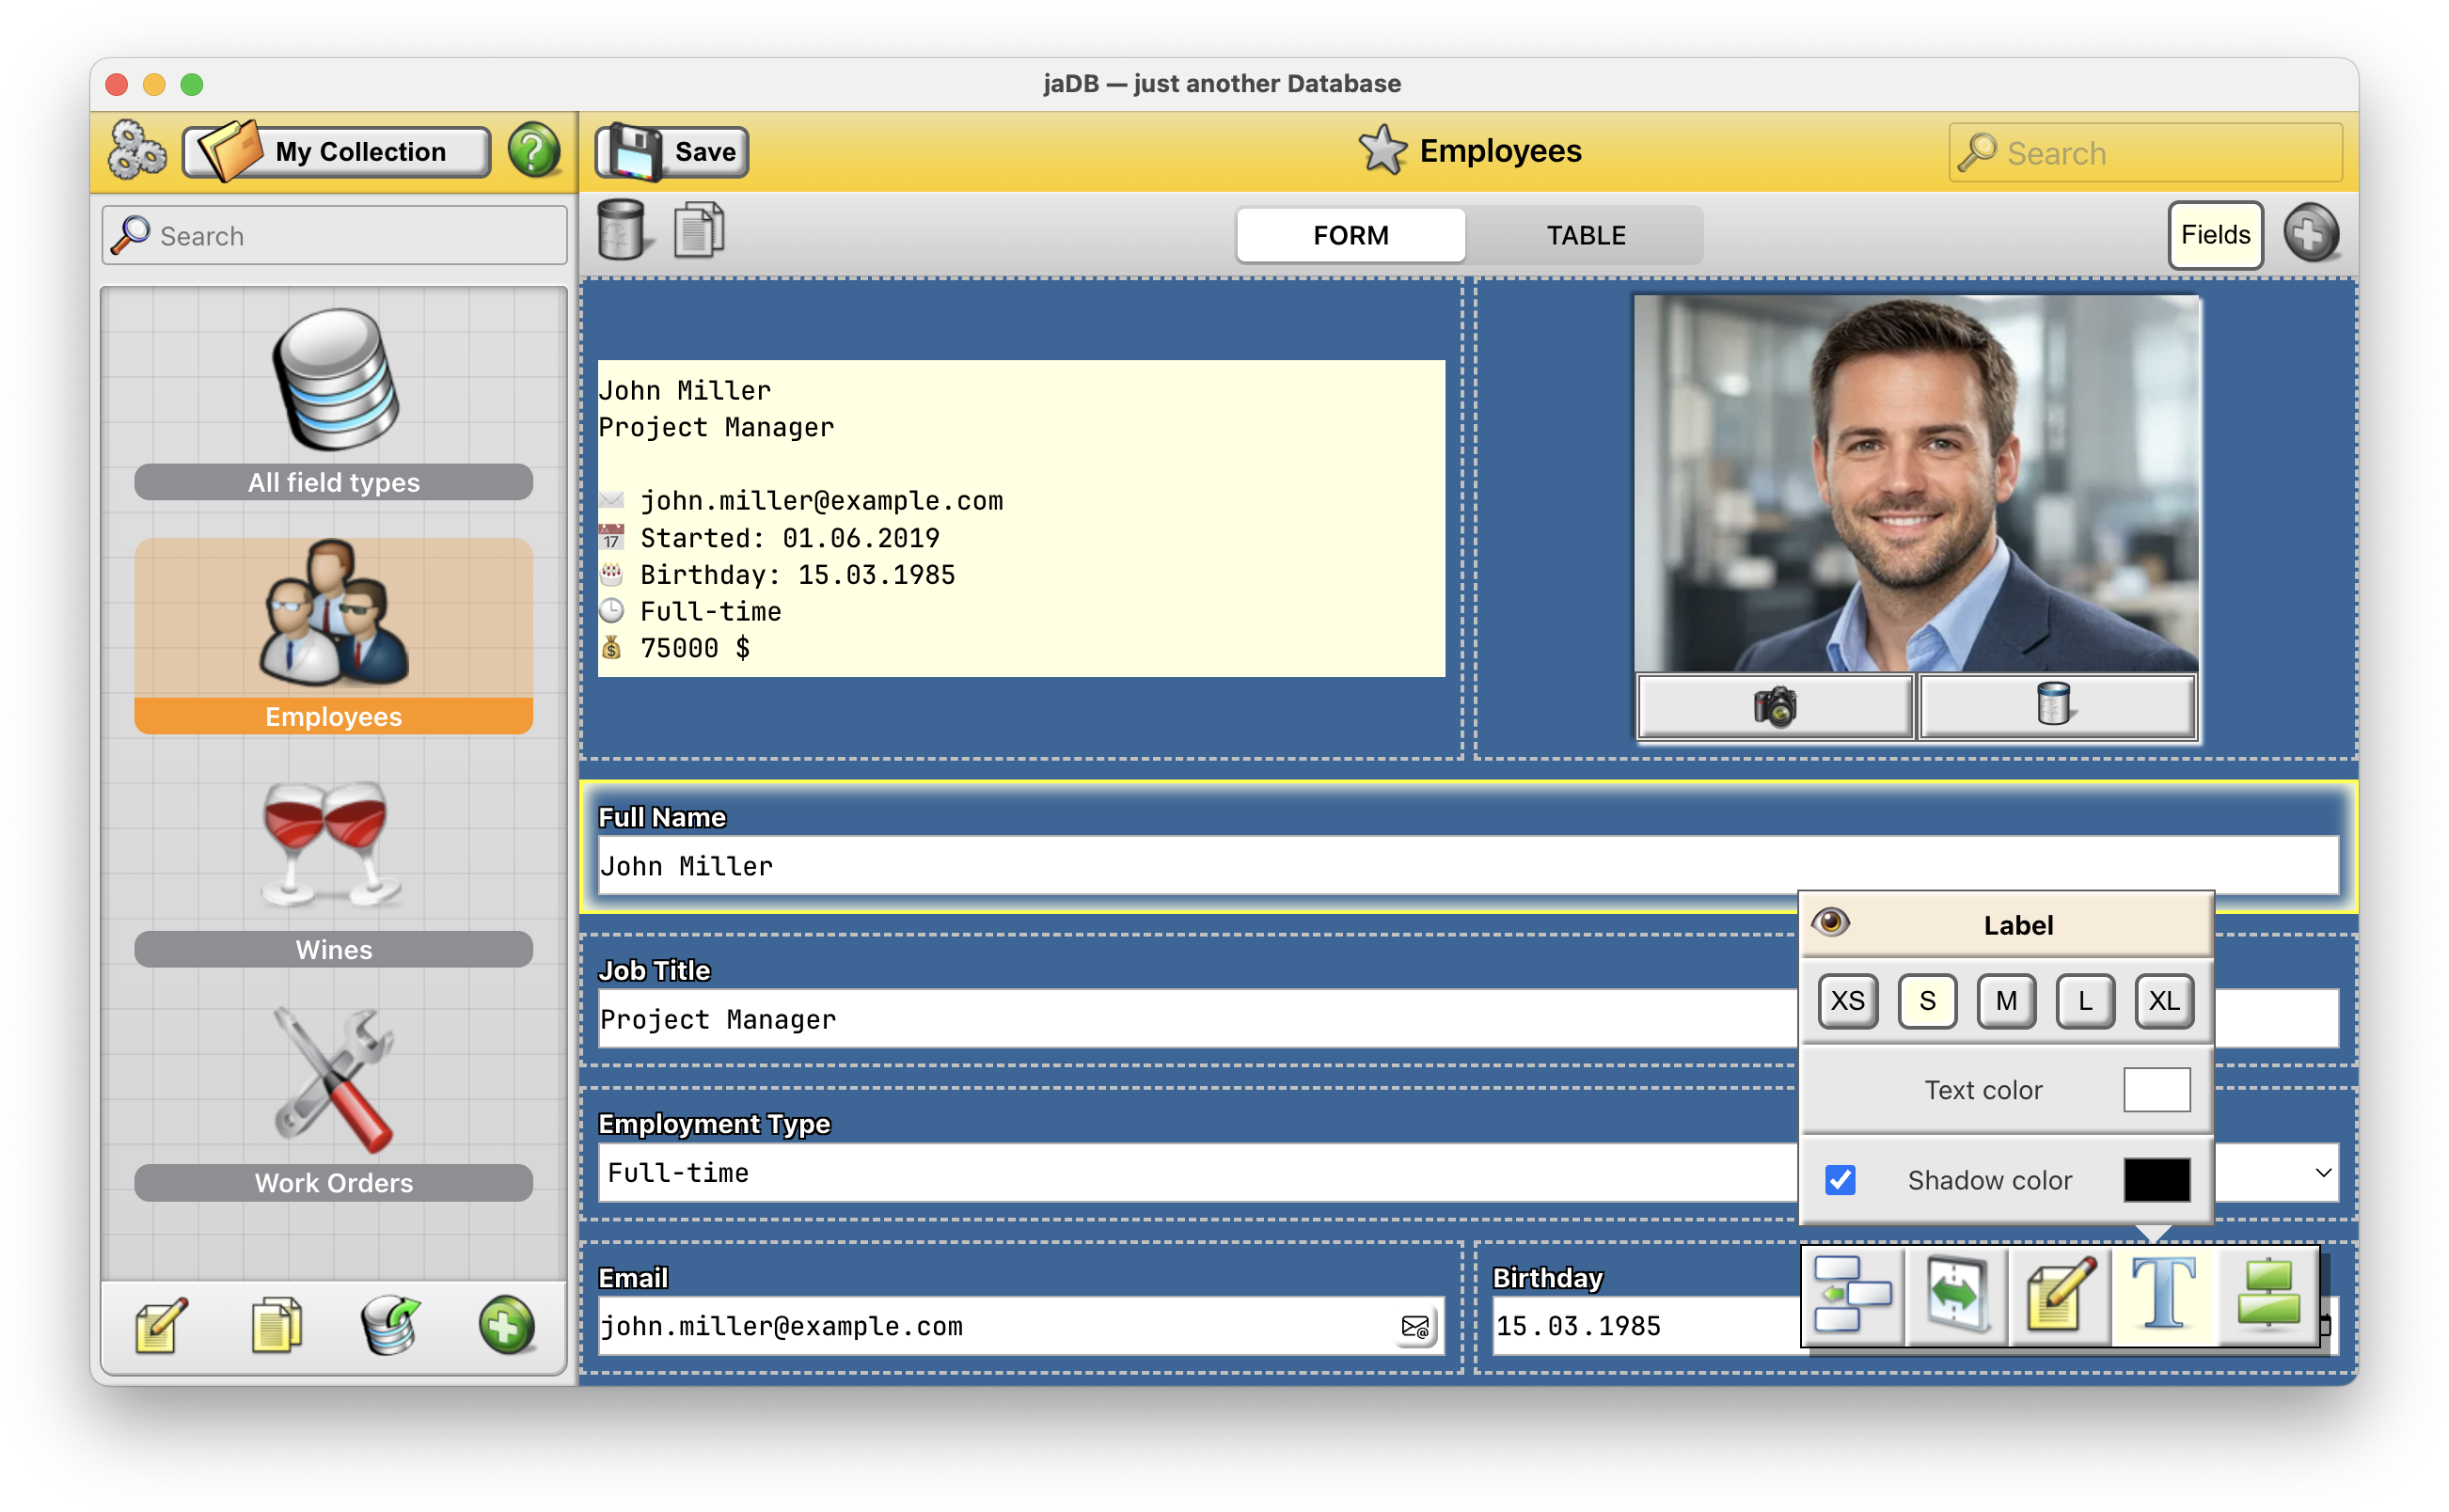
Task: Switch to the TABLE tab
Action: pos(1585,236)
